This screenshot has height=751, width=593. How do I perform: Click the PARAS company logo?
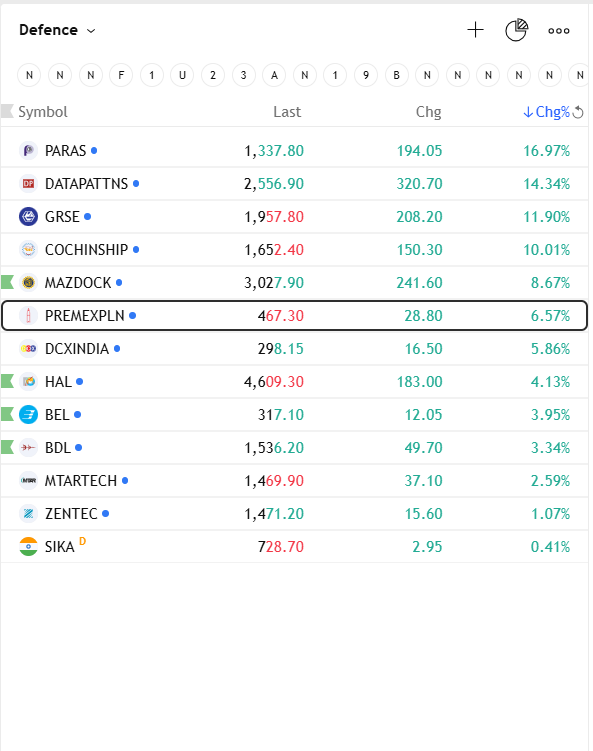28,150
